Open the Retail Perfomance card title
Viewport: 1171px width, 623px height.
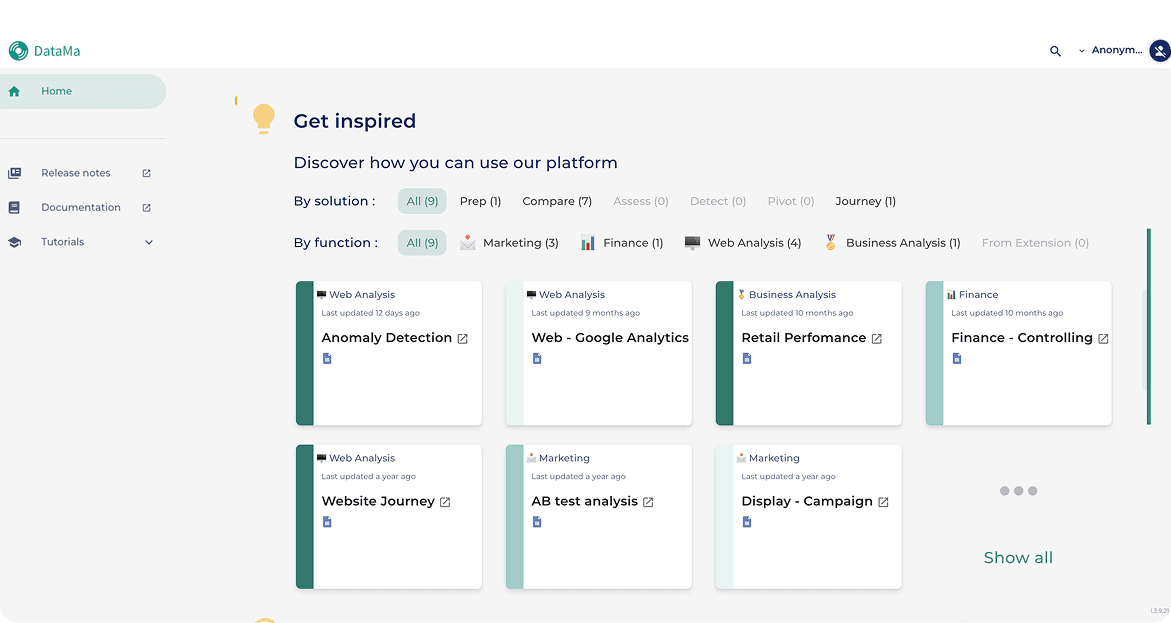[804, 338]
